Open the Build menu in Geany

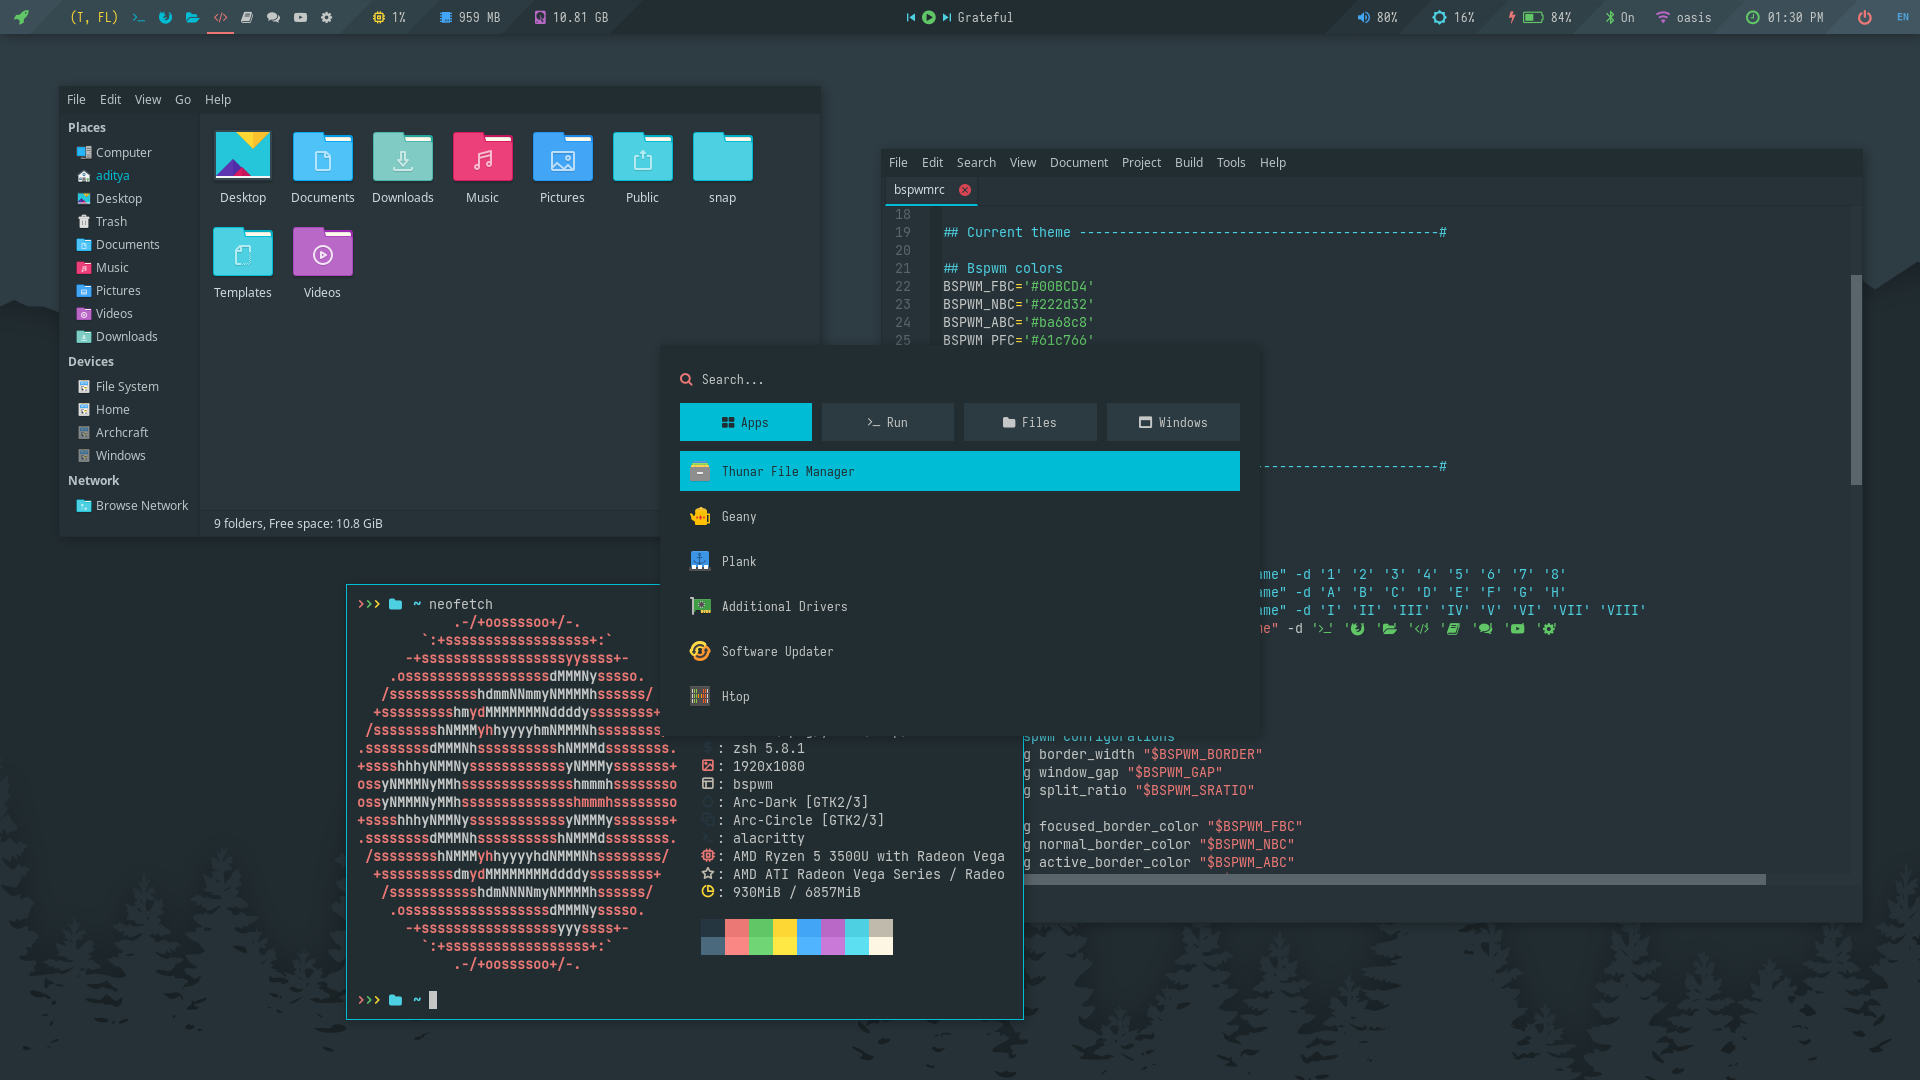click(1188, 162)
